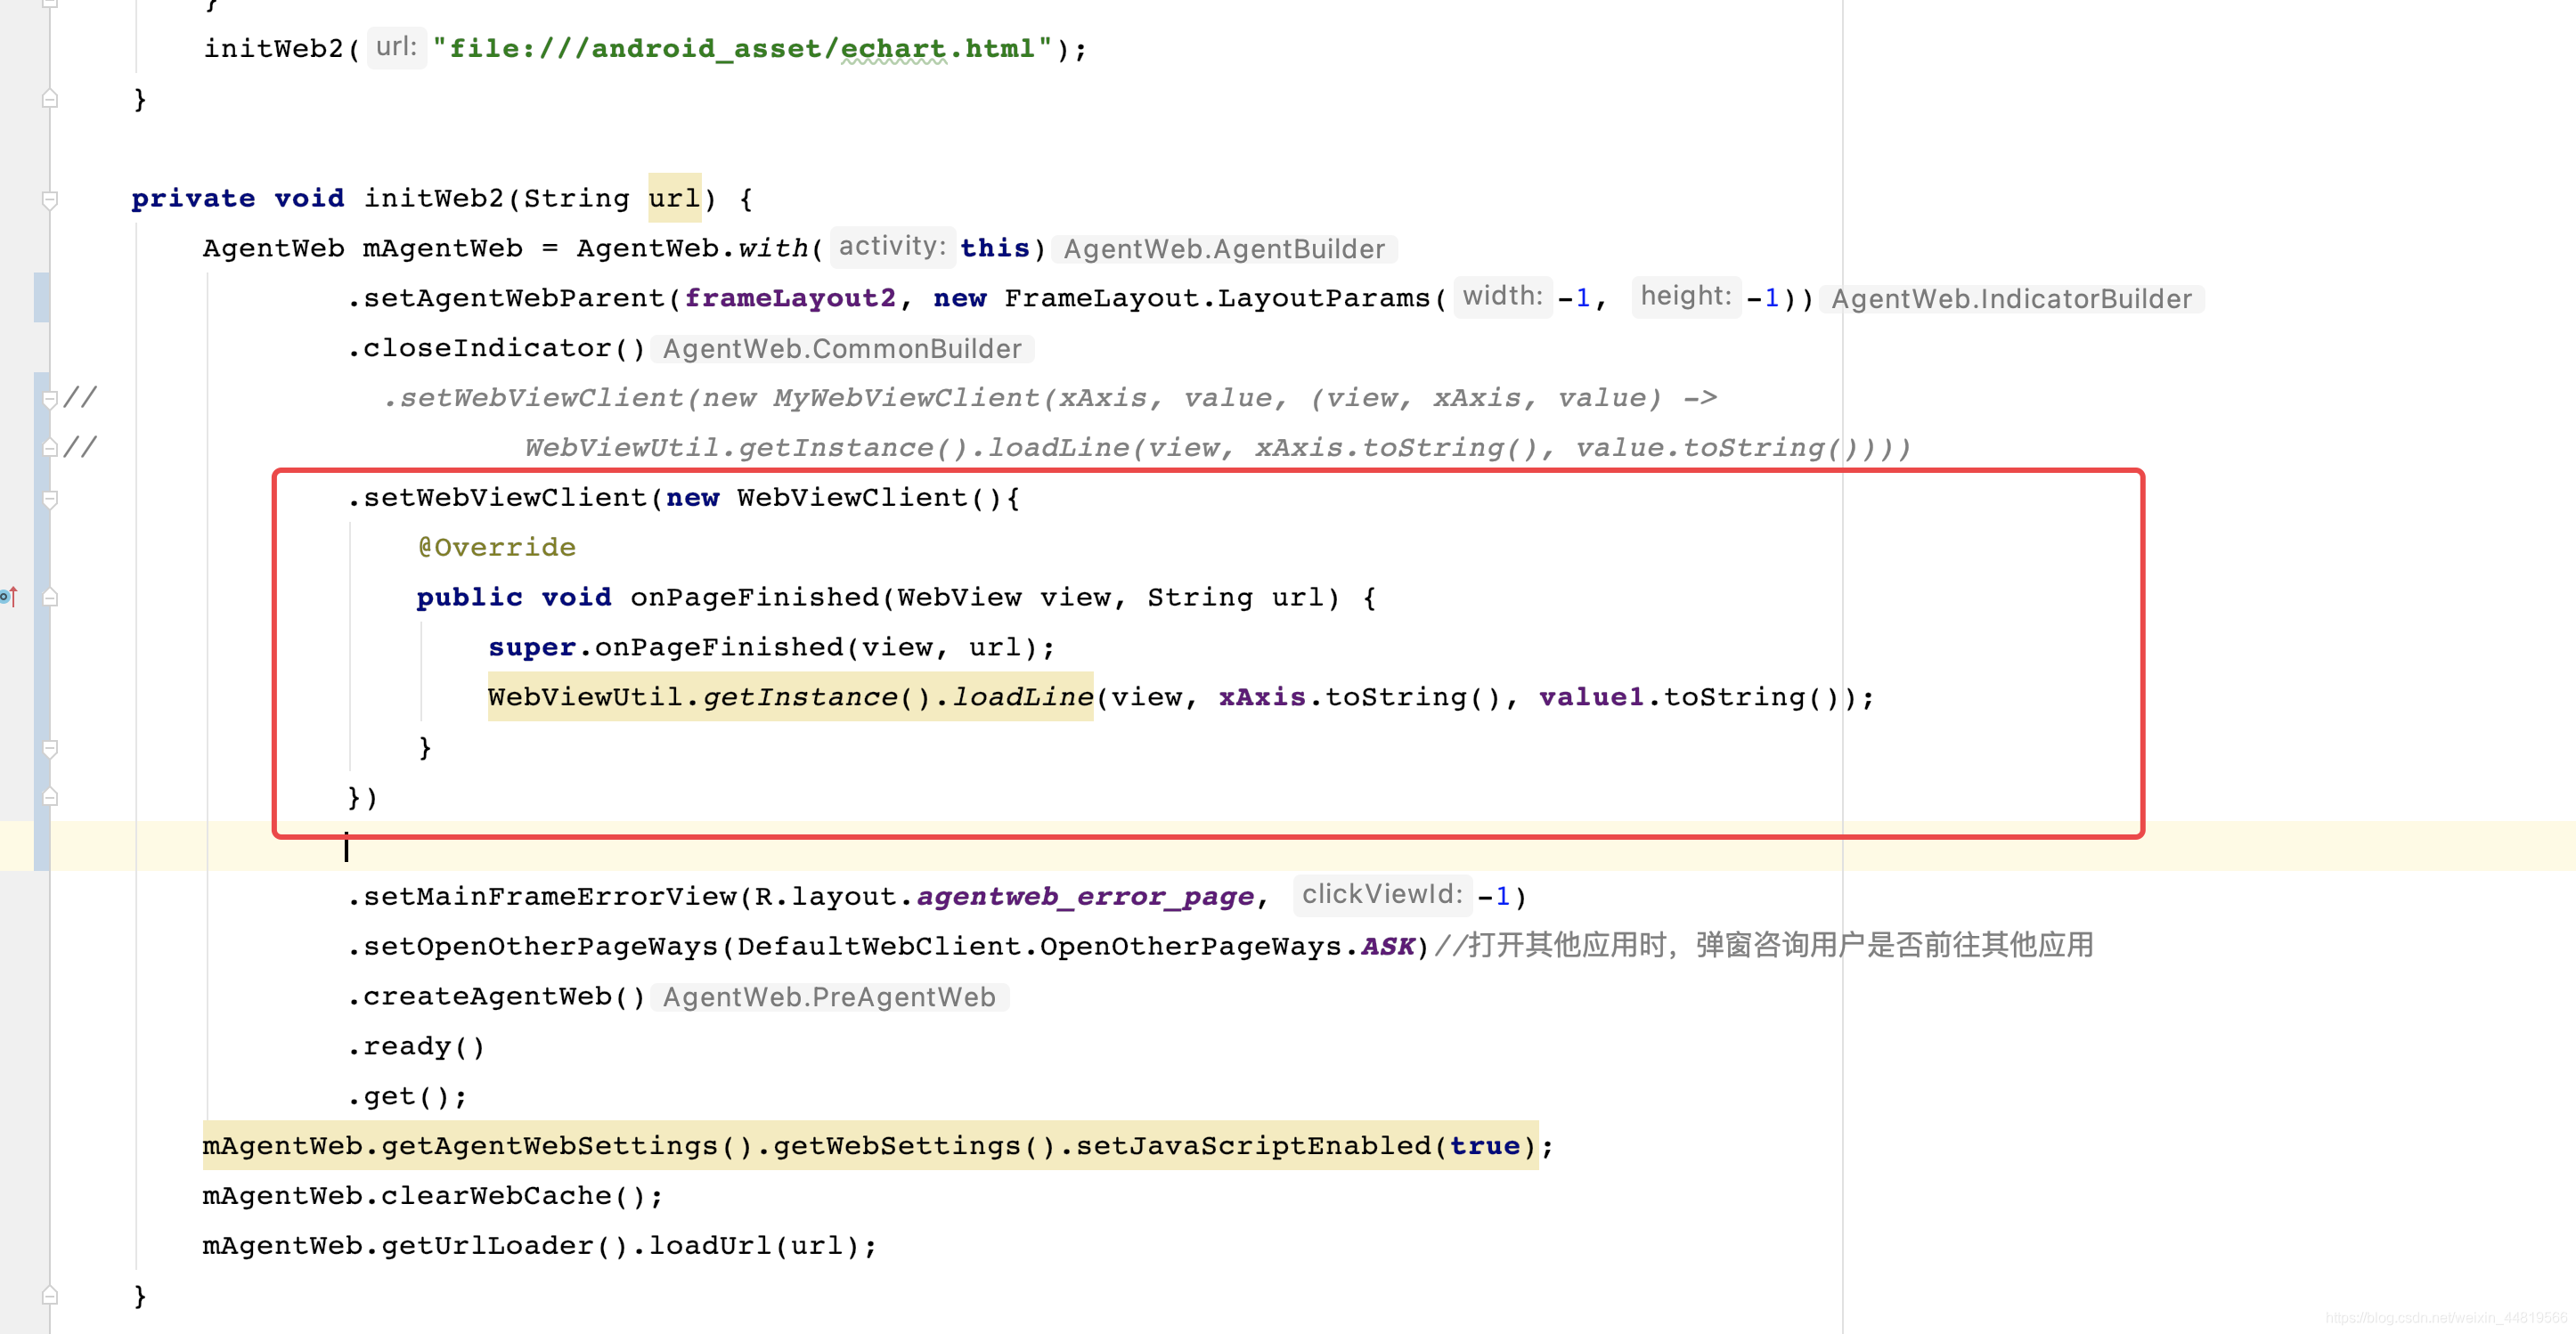This screenshot has width=2576, height=1334.
Task: Click fold marker at first commented setWebViewClient line
Action: 50,398
